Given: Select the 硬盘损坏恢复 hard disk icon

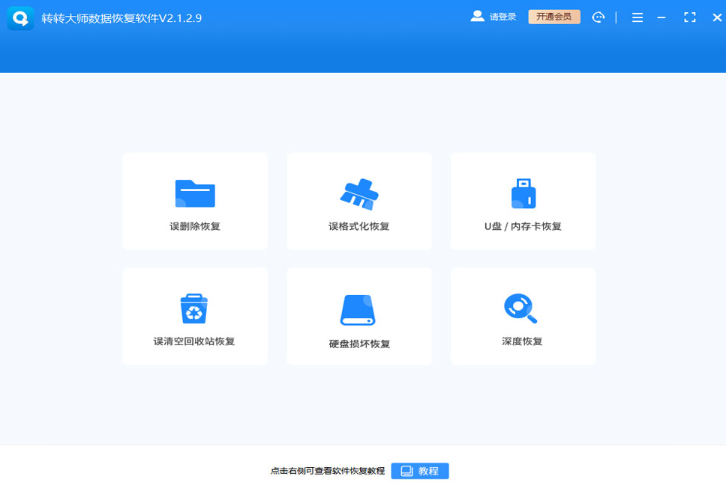Looking at the screenshot, I should point(358,310).
